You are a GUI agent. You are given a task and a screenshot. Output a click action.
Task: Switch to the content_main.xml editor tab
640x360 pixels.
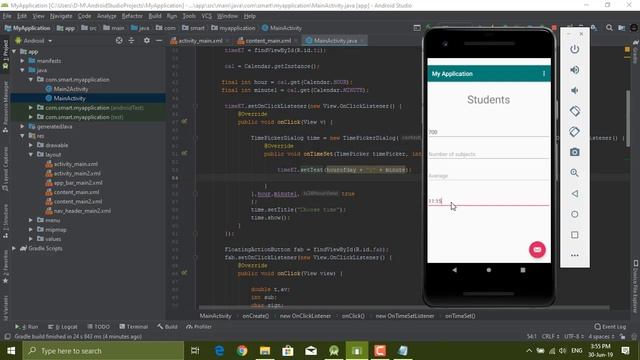tap(267, 40)
